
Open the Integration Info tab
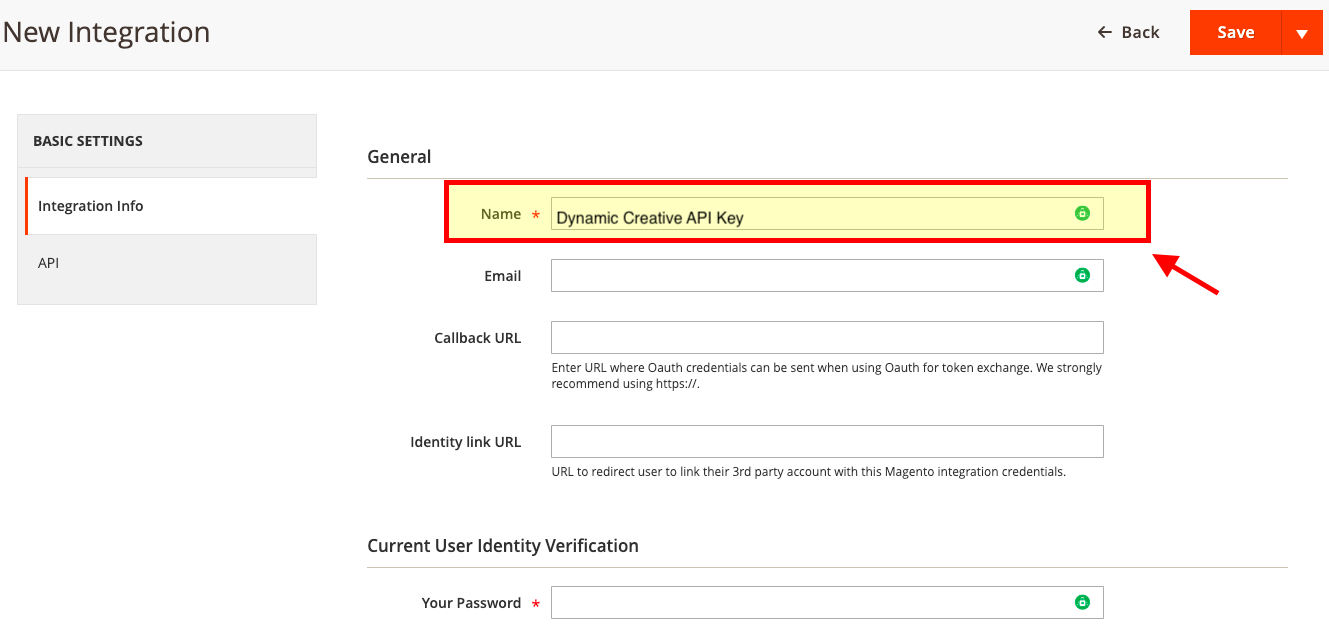pos(171,206)
